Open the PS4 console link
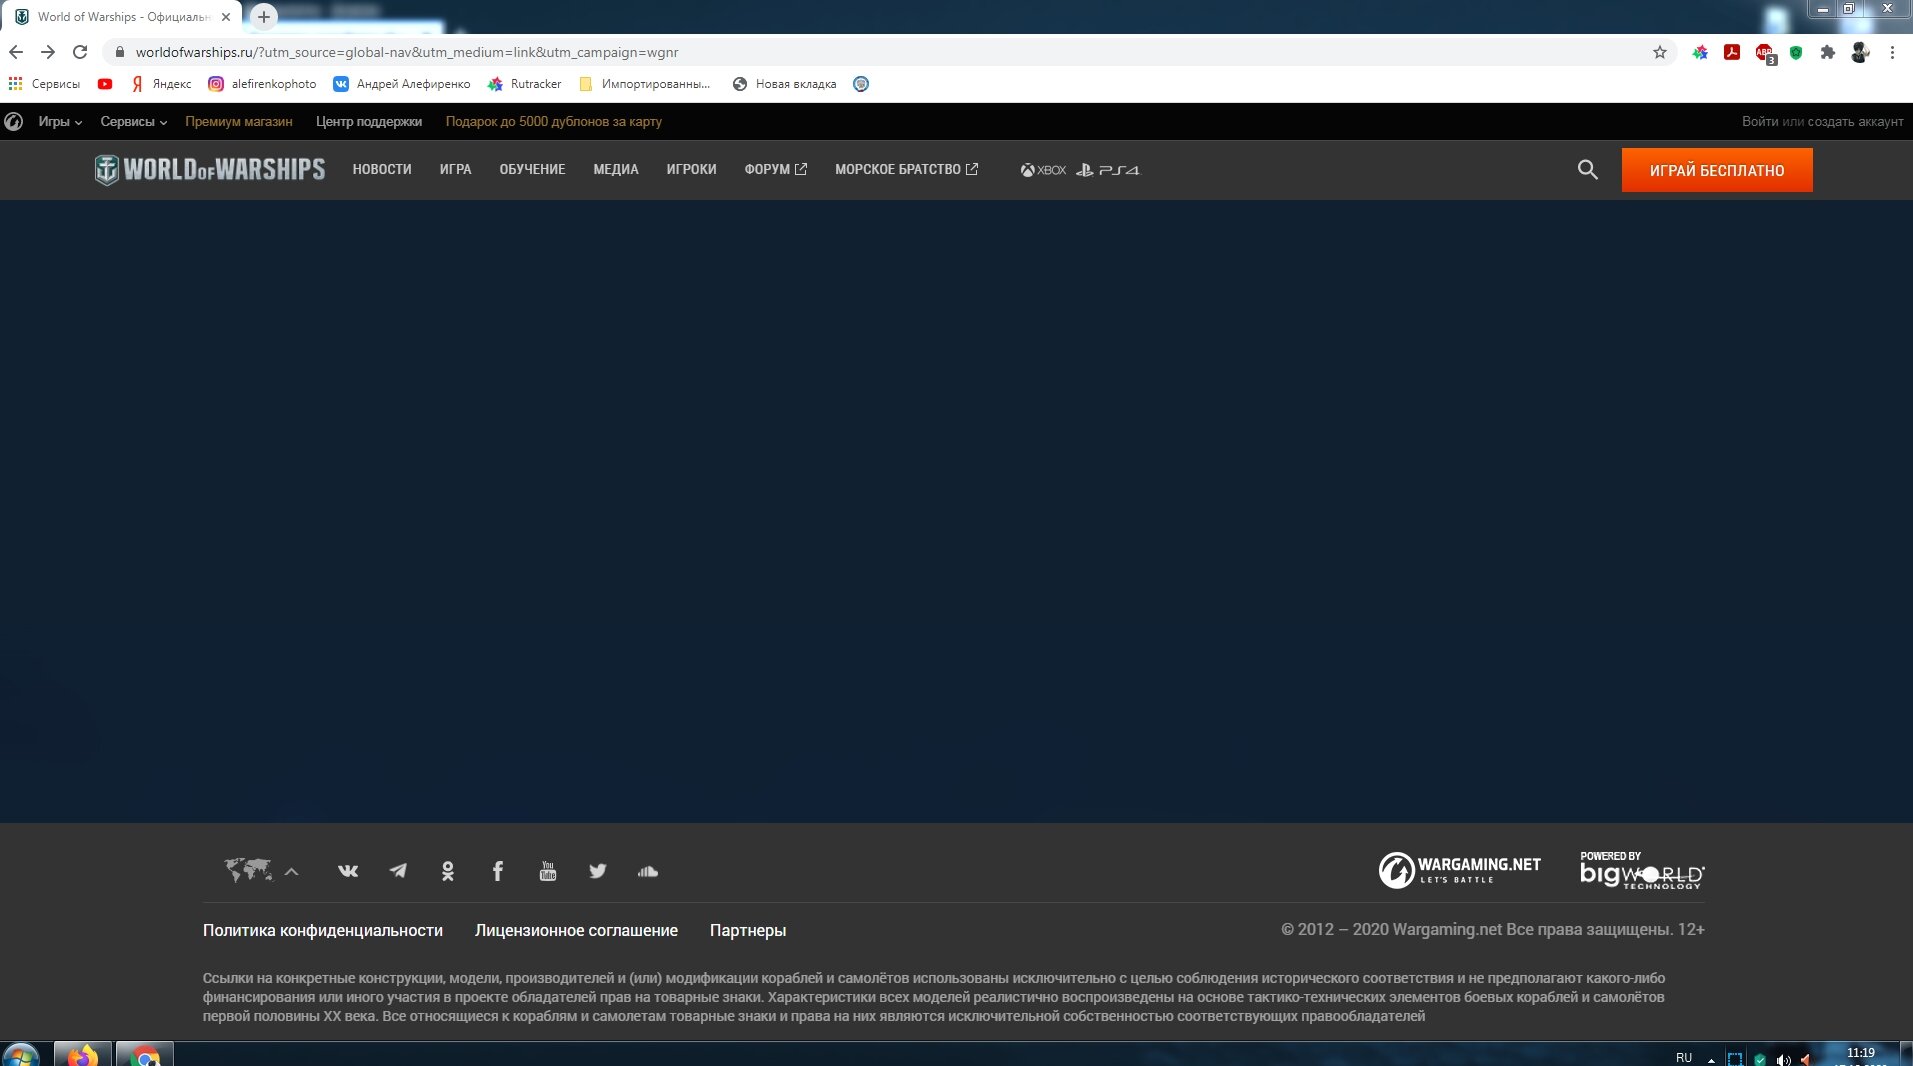Viewport: 1913px width, 1066px height. click(1108, 170)
